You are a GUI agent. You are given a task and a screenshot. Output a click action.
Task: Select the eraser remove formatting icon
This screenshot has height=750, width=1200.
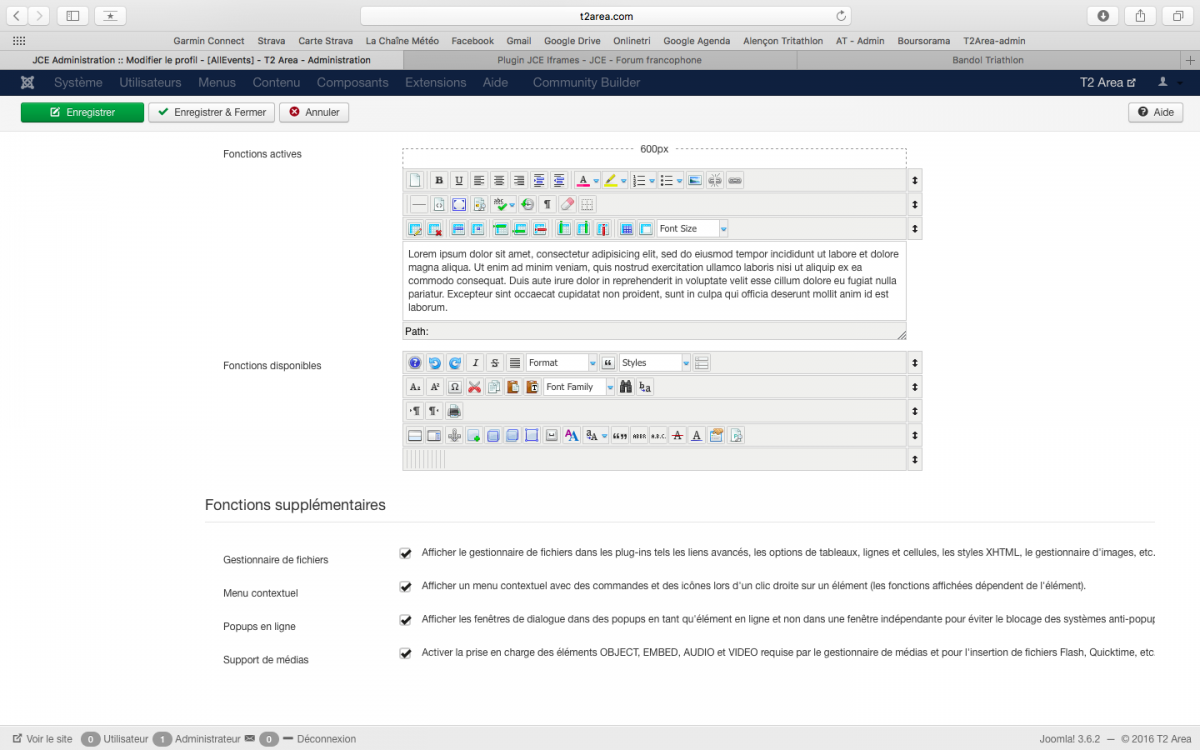pos(567,204)
